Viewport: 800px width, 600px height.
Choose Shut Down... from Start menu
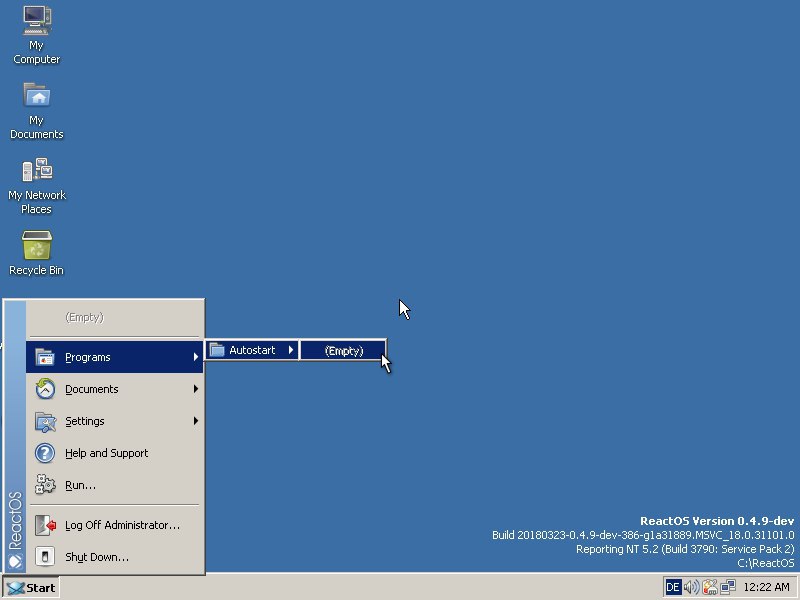click(x=115, y=557)
